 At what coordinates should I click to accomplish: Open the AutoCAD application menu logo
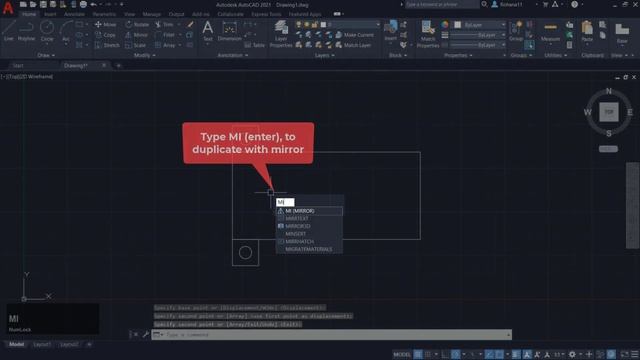click(x=8, y=7)
